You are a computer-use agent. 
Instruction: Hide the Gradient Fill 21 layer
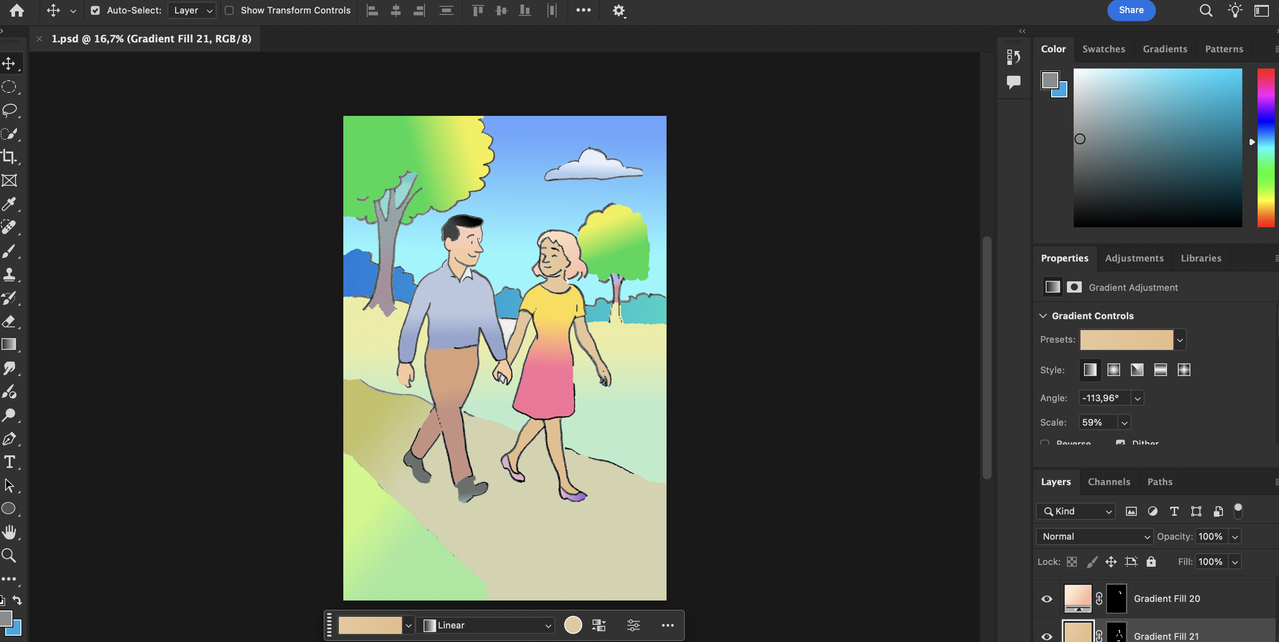1047,636
